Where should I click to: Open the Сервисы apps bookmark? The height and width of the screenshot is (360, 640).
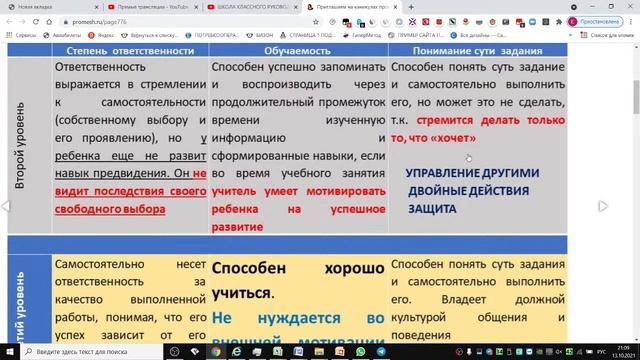(21, 36)
